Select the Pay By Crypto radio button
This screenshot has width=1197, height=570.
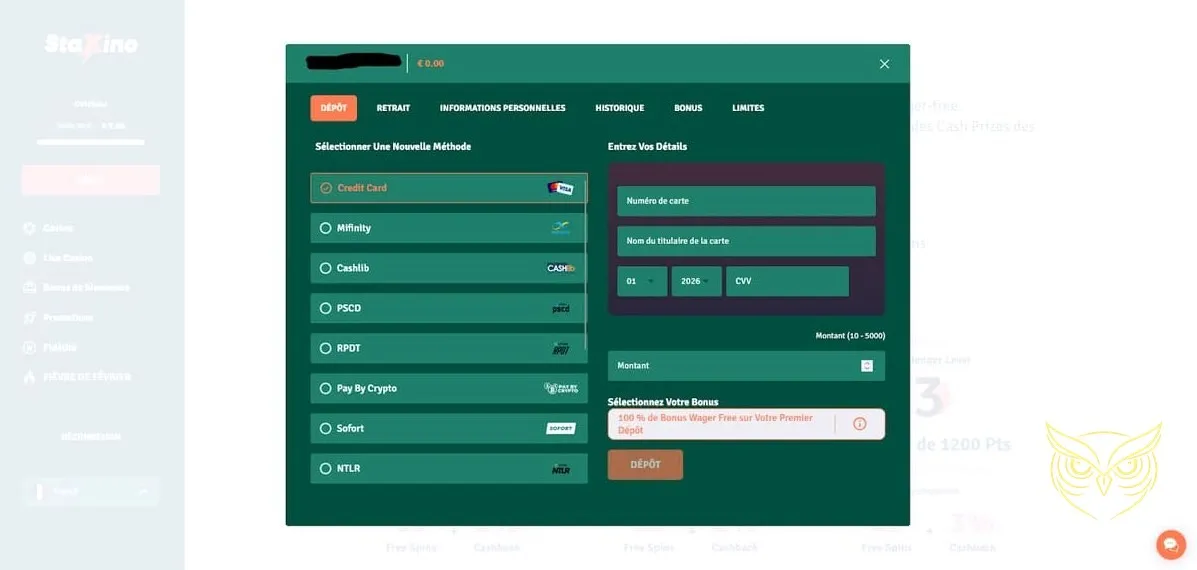(326, 388)
